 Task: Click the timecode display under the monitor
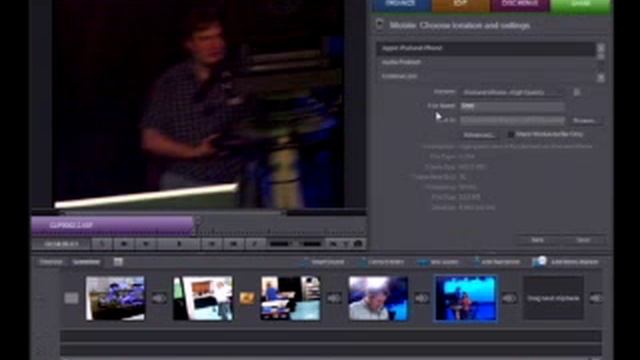tap(61, 244)
